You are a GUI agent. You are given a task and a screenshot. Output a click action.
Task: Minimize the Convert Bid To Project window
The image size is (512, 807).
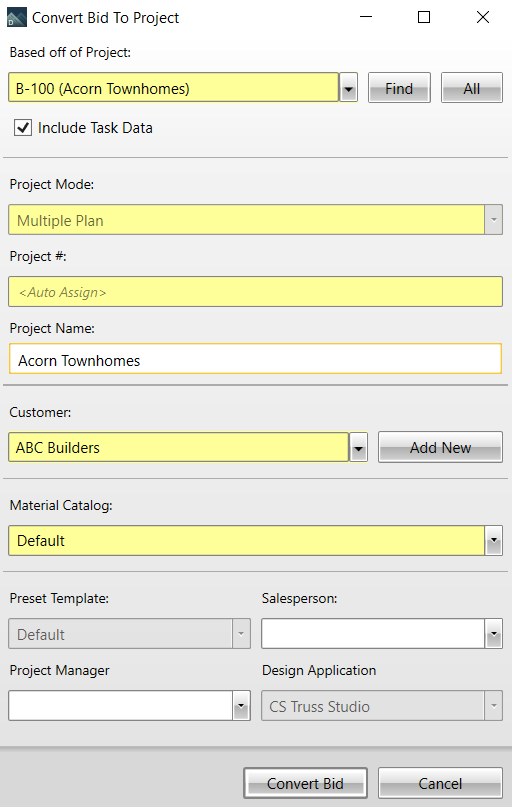[366, 17]
